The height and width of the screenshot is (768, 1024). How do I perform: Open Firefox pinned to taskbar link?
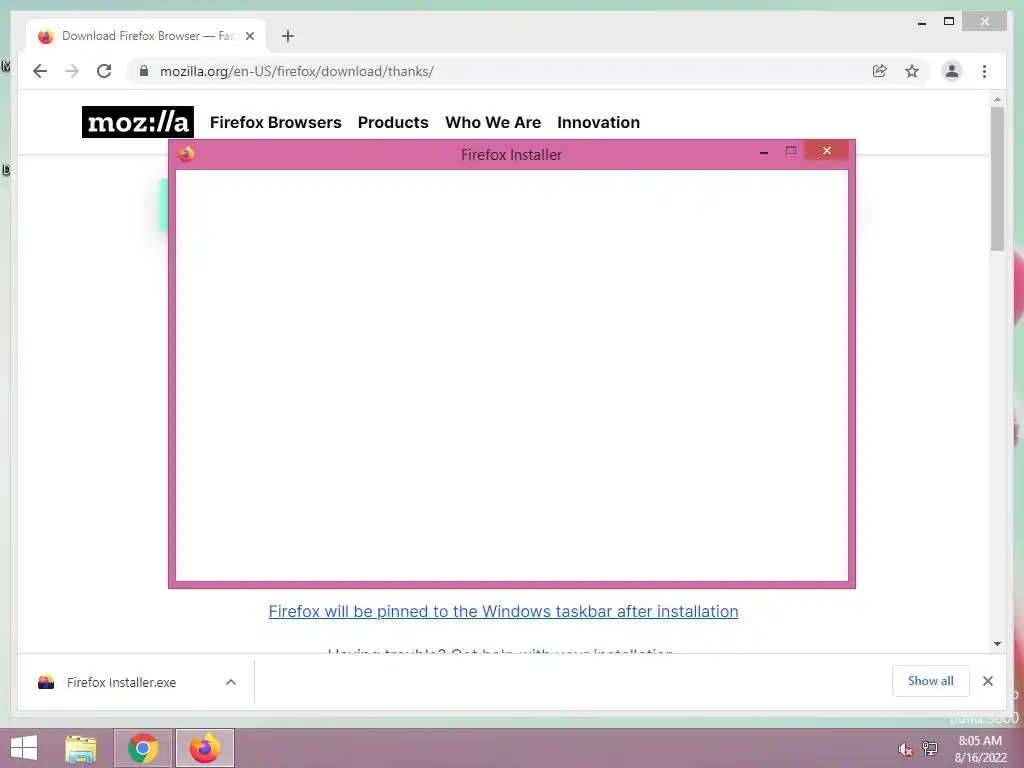point(504,611)
